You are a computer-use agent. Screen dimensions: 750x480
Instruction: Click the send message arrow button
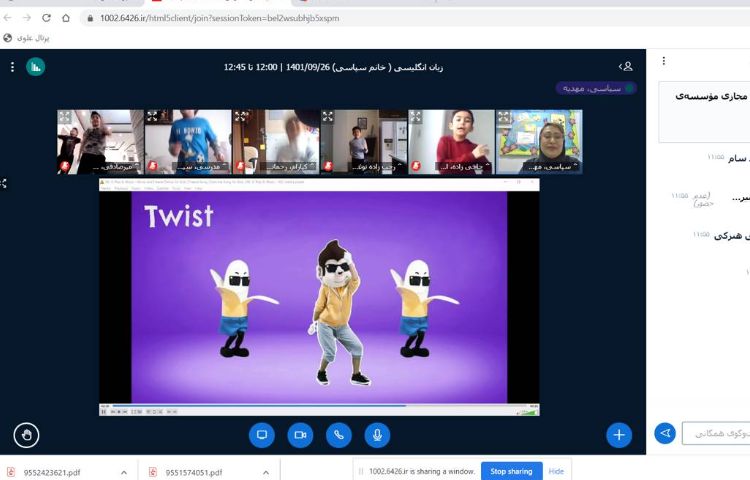coord(664,433)
